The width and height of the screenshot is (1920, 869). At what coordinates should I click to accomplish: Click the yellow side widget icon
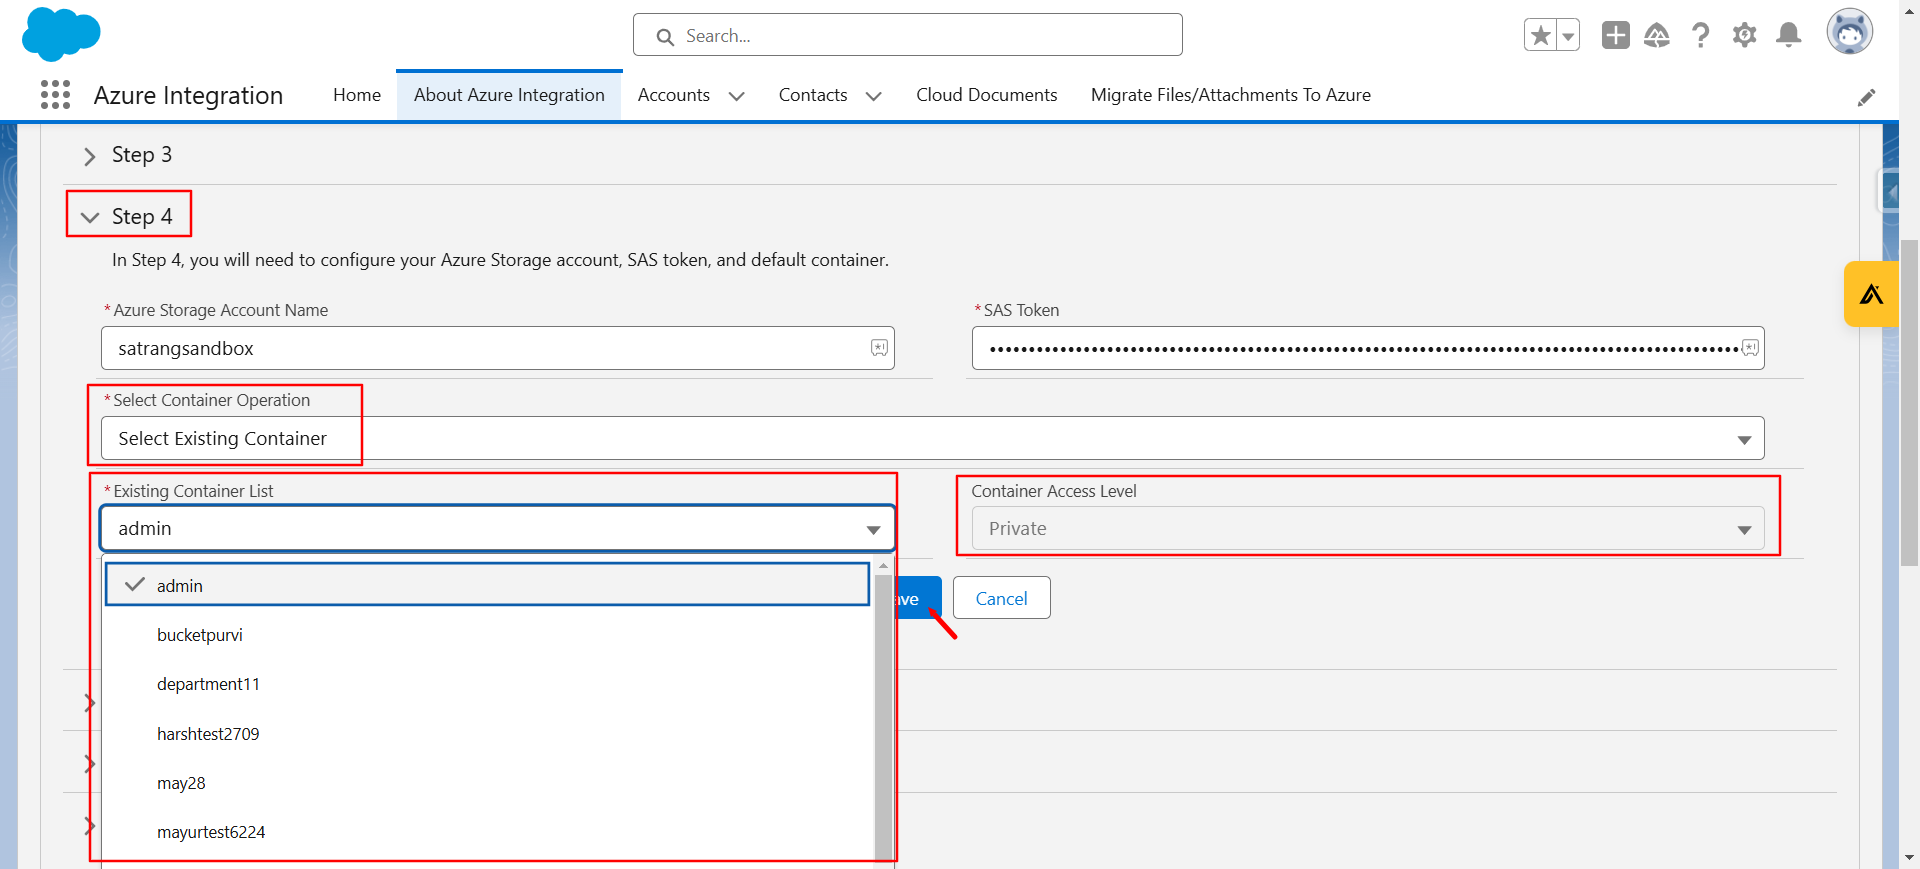1871,294
